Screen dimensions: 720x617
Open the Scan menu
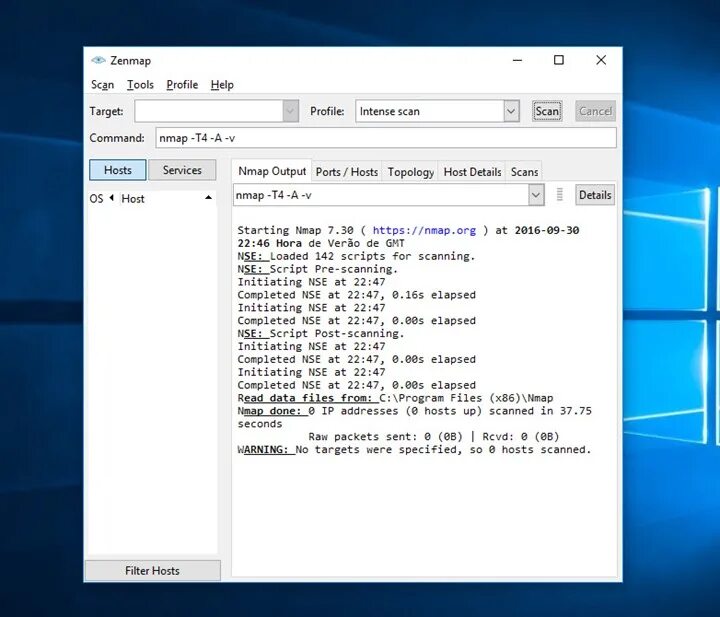pos(102,85)
